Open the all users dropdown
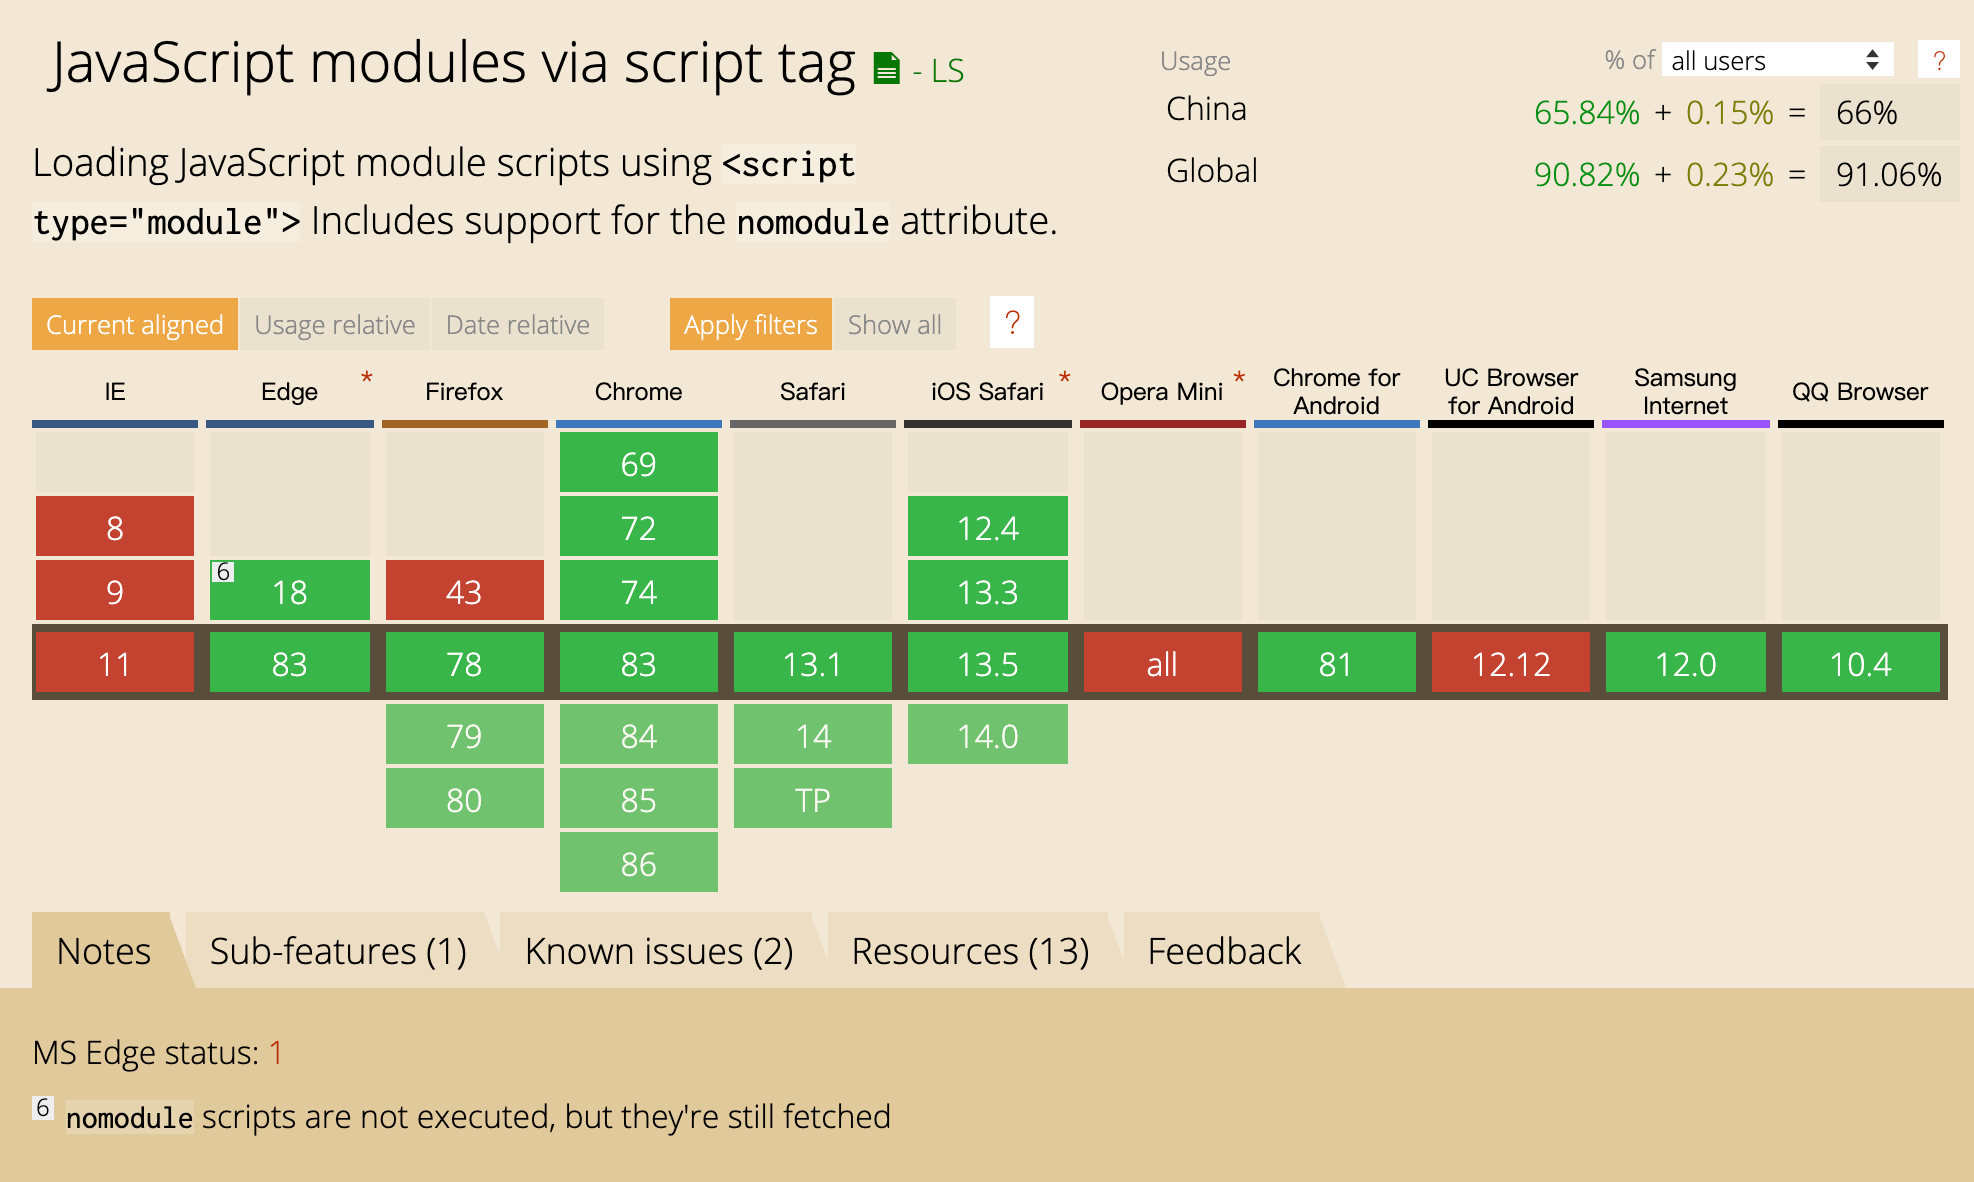This screenshot has width=1974, height=1182. click(1777, 61)
